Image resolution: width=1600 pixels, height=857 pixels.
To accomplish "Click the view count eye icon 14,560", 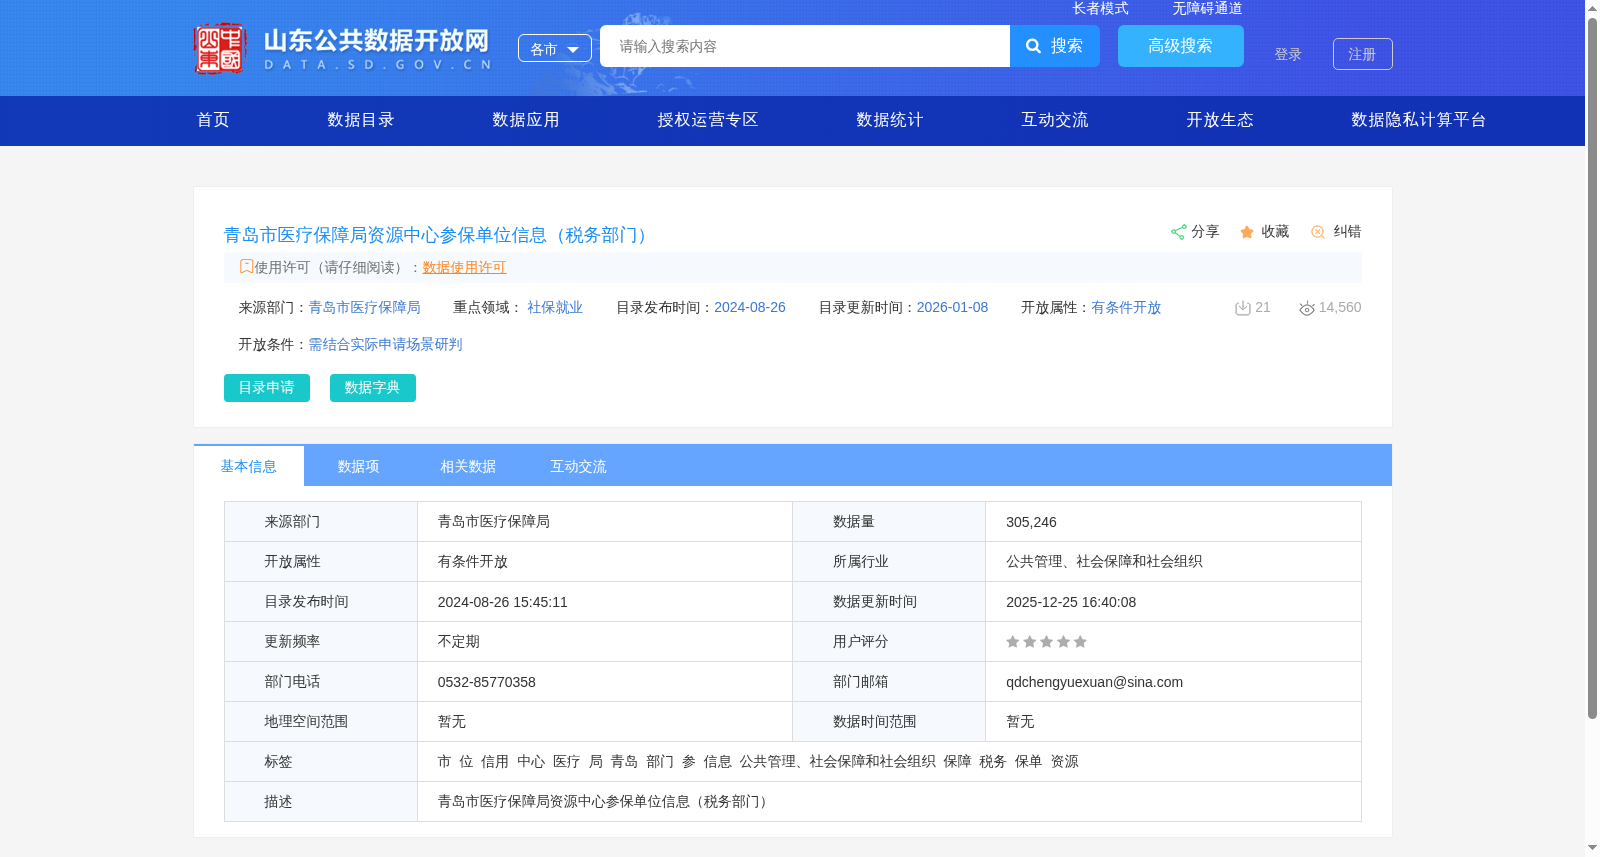I will coord(1306,308).
